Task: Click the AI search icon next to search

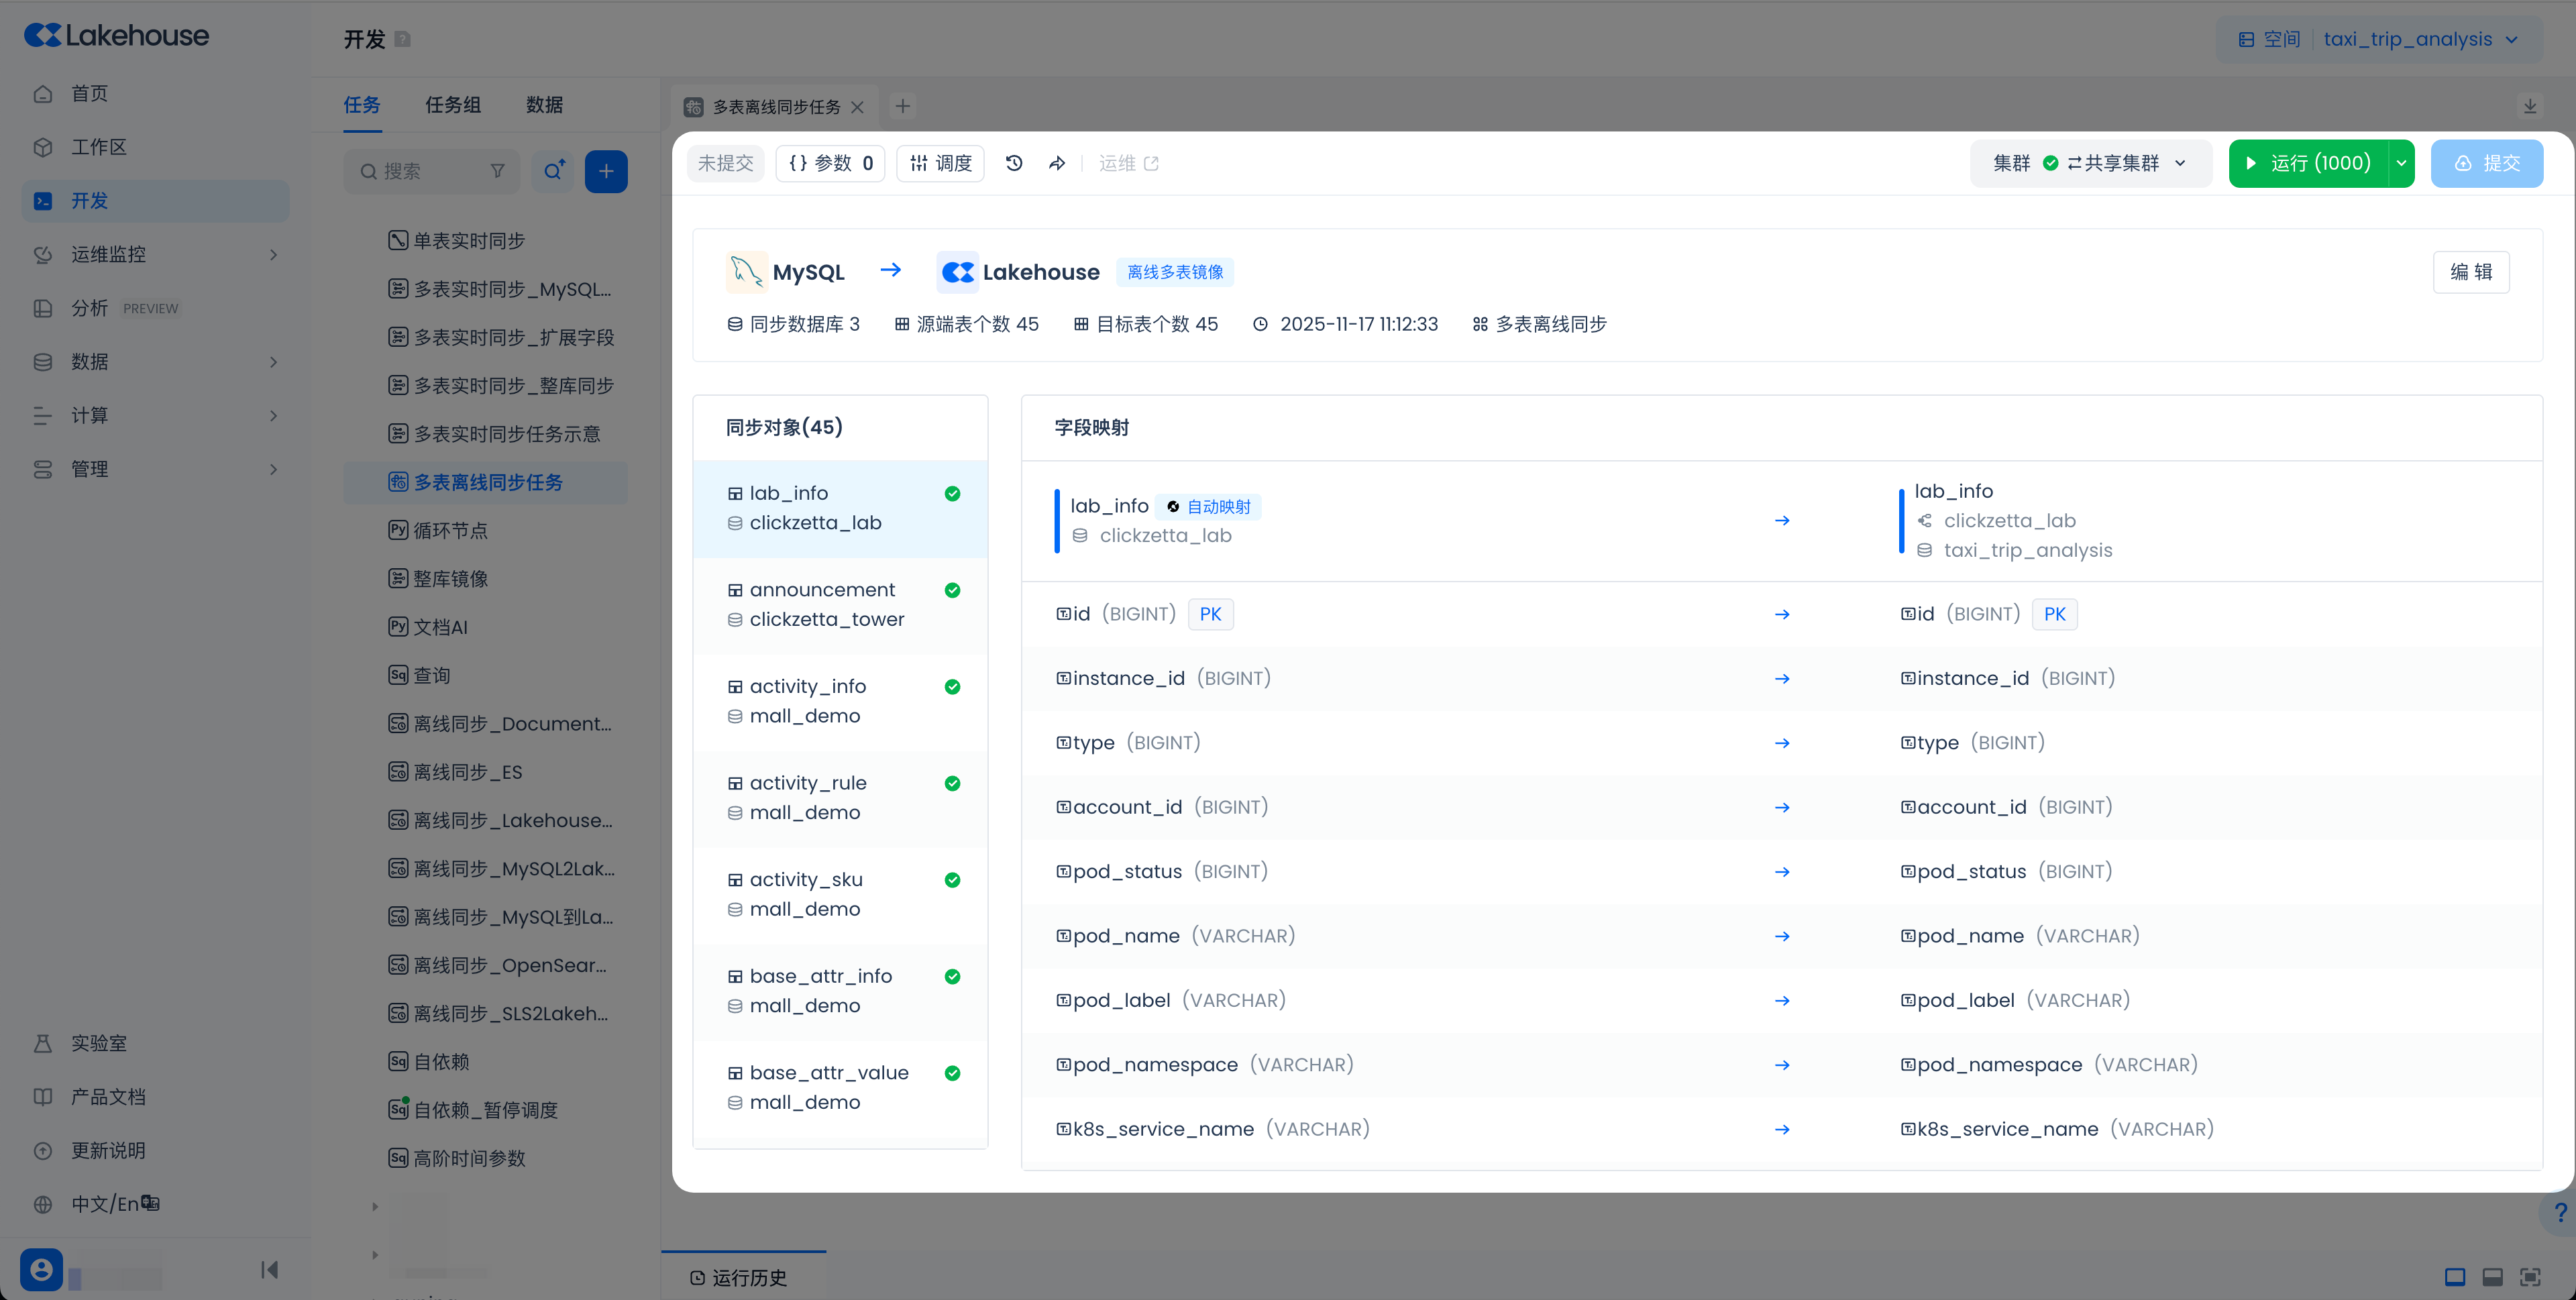Action: [554, 171]
